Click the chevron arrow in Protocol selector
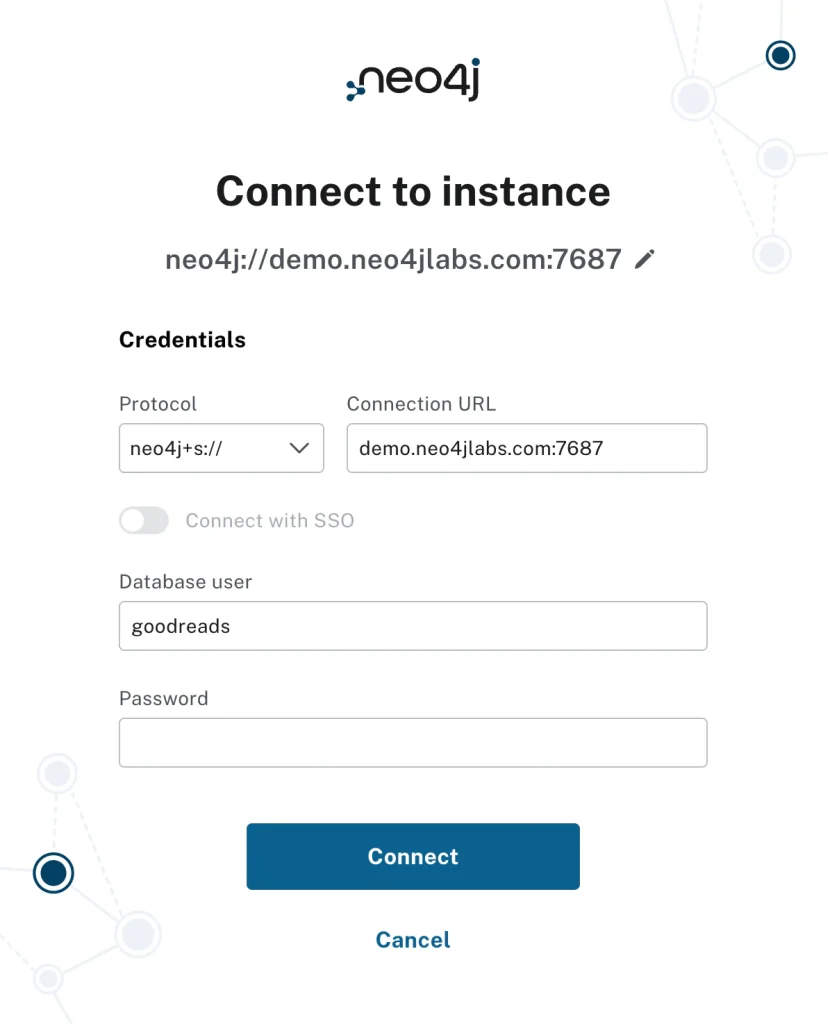The width and height of the screenshot is (830, 1024). [299, 448]
